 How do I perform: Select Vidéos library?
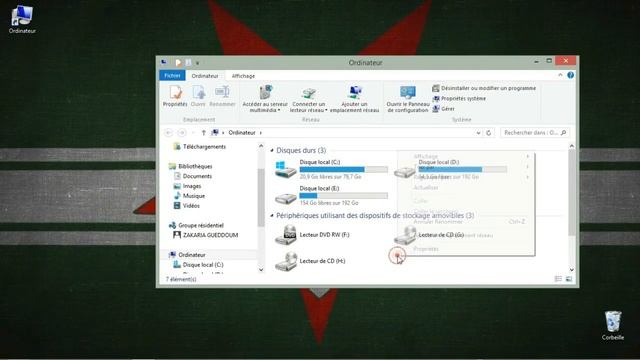(x=187, y=205)
